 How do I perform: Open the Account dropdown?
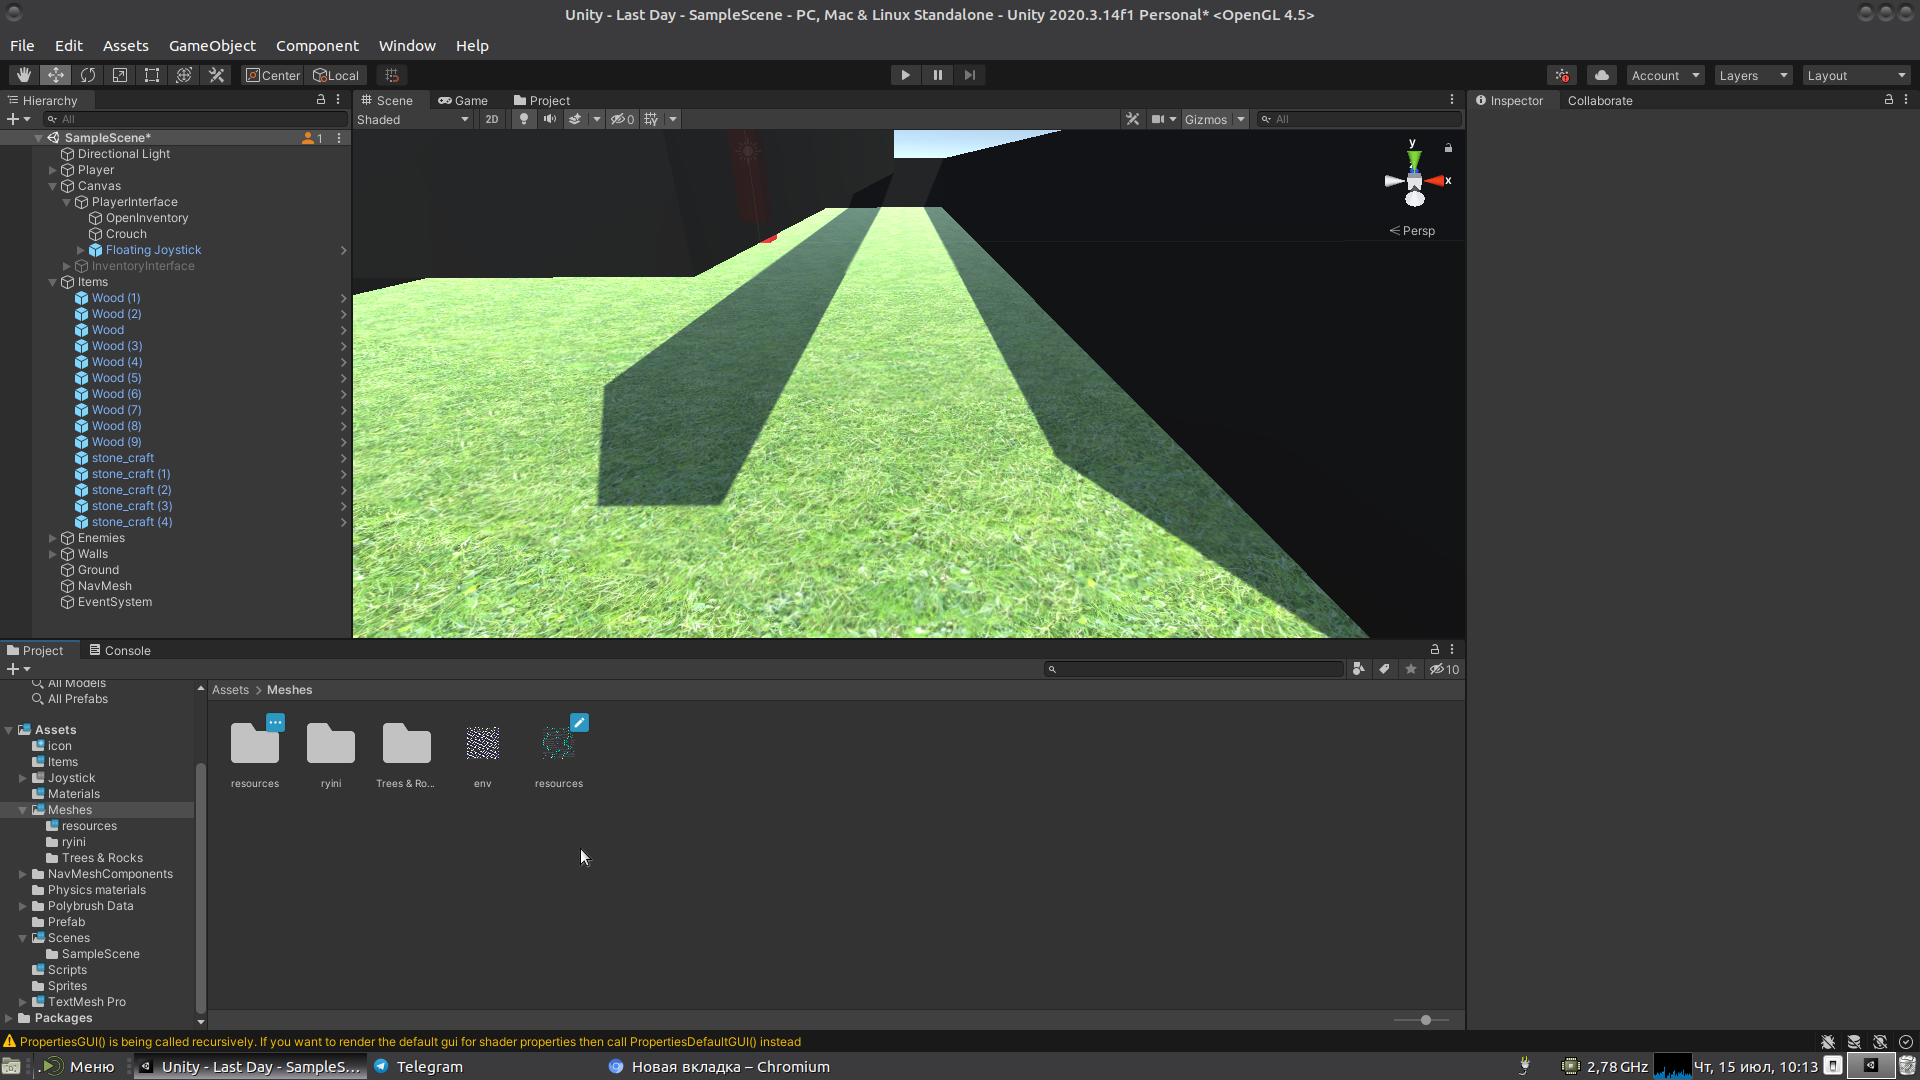click(1664, 75)
